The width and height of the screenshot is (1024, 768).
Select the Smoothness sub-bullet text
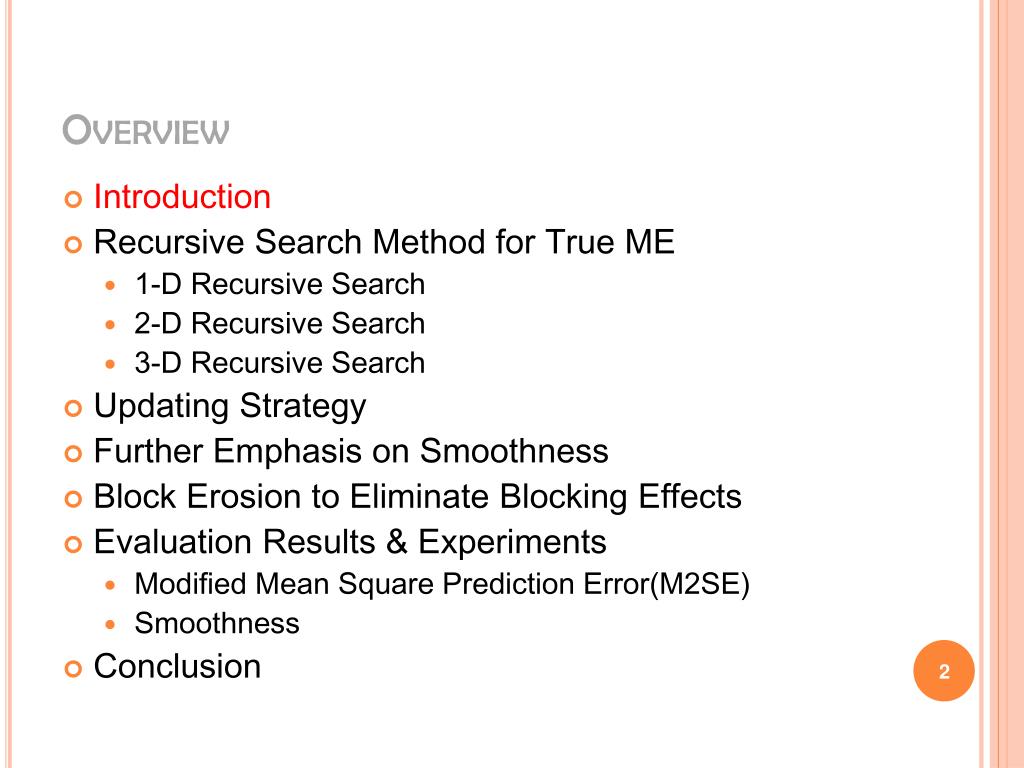(217, 623)
